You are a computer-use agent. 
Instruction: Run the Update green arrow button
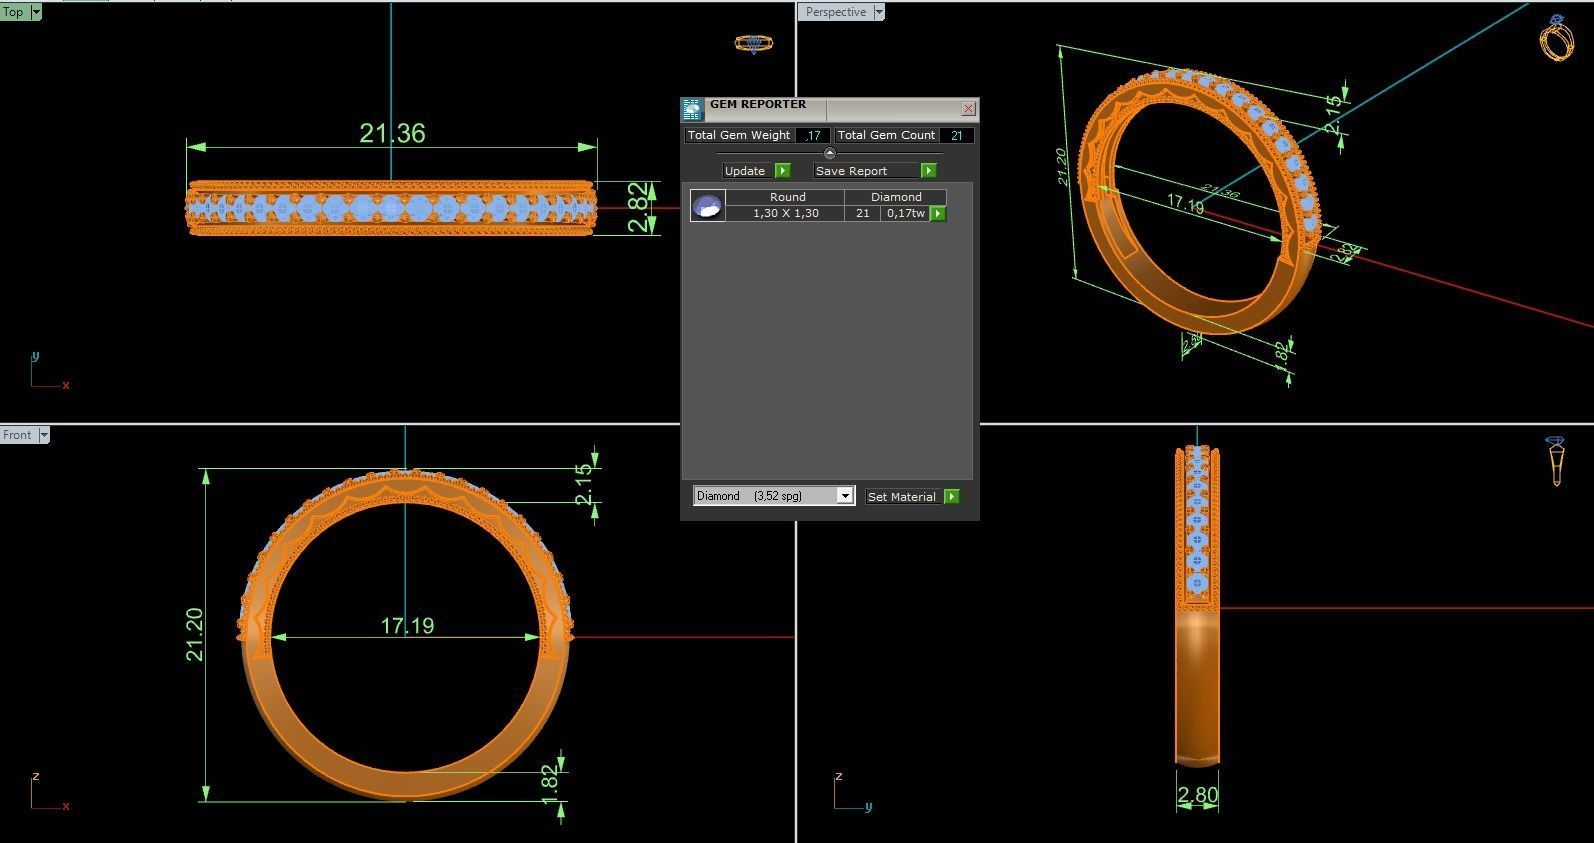783,171
